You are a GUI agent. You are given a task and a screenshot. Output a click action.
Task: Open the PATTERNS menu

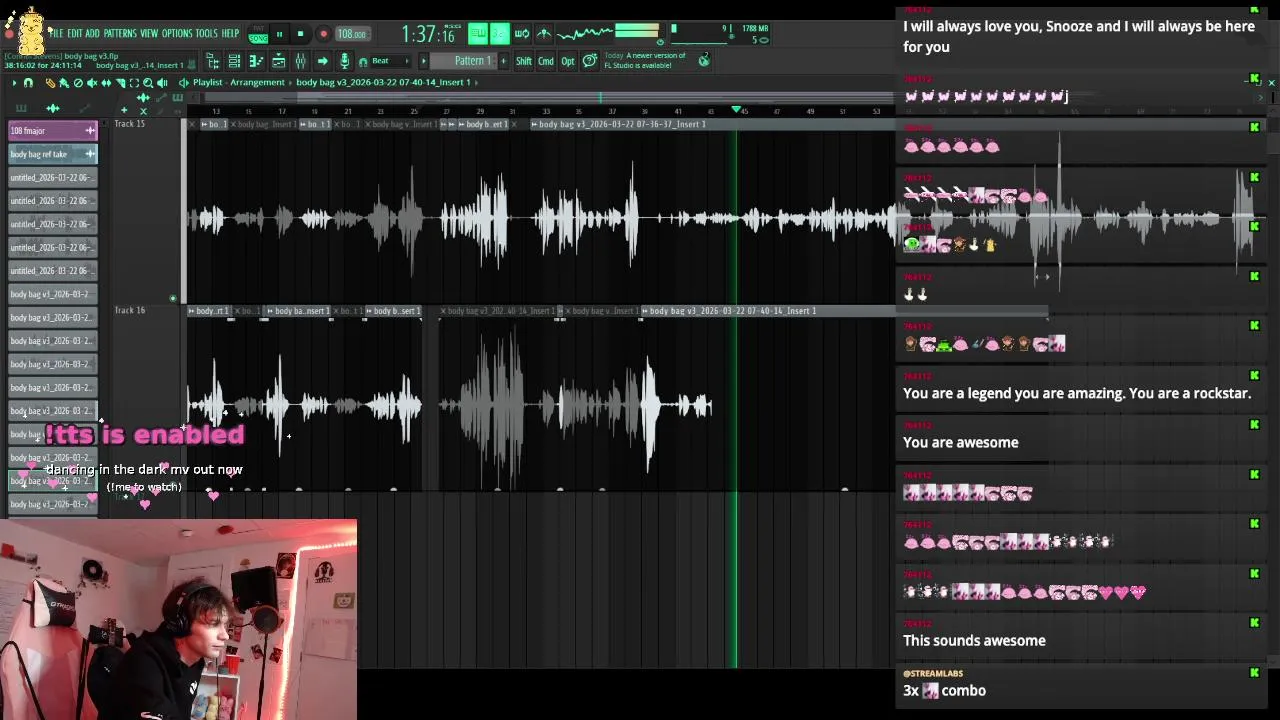tap(120, 33)
